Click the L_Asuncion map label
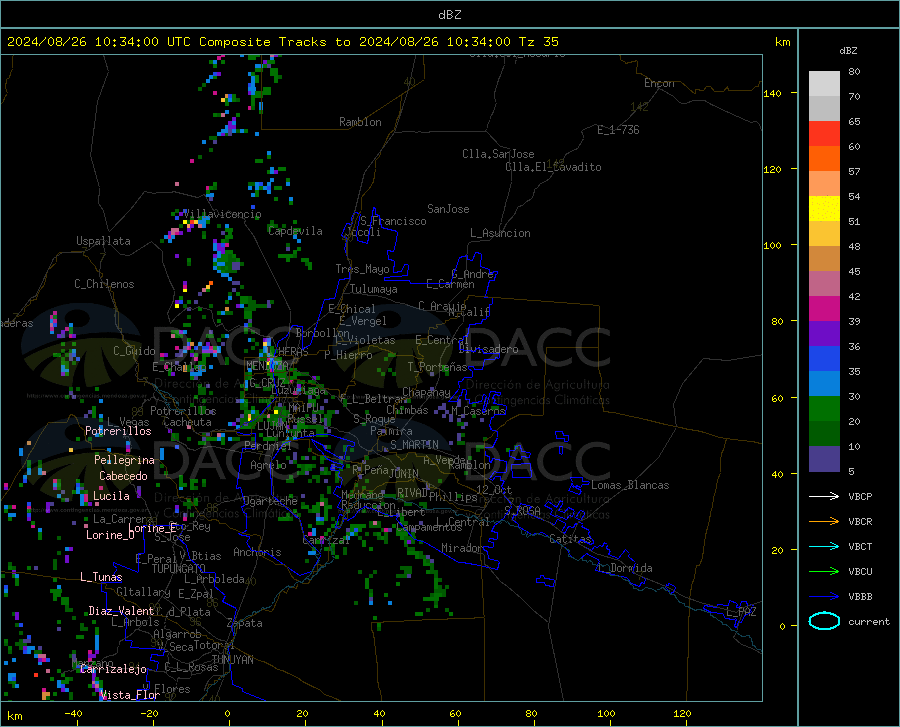The width and height of the screenshot is (900, 727). tap(500, 233)
